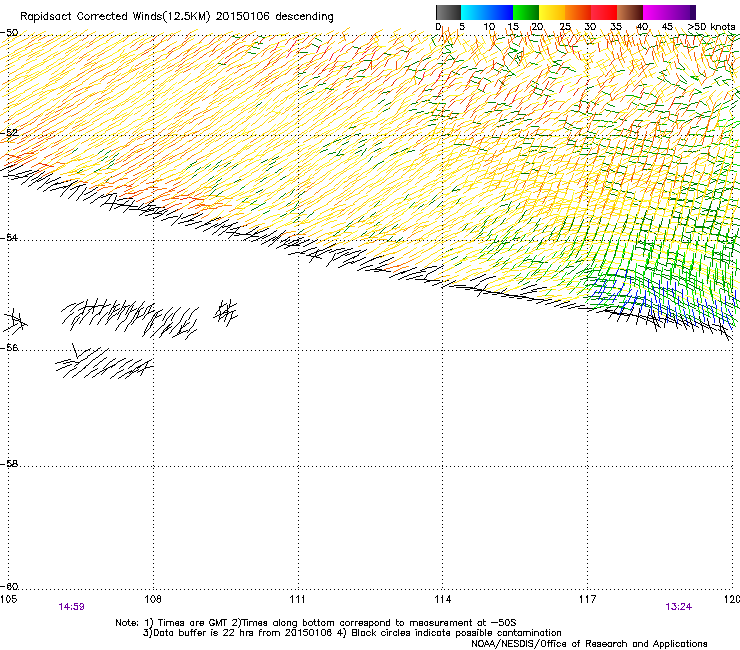740x650 pixels.
Task: Click the yellow 20-25 knots color segment
Action: coord(552,12)
